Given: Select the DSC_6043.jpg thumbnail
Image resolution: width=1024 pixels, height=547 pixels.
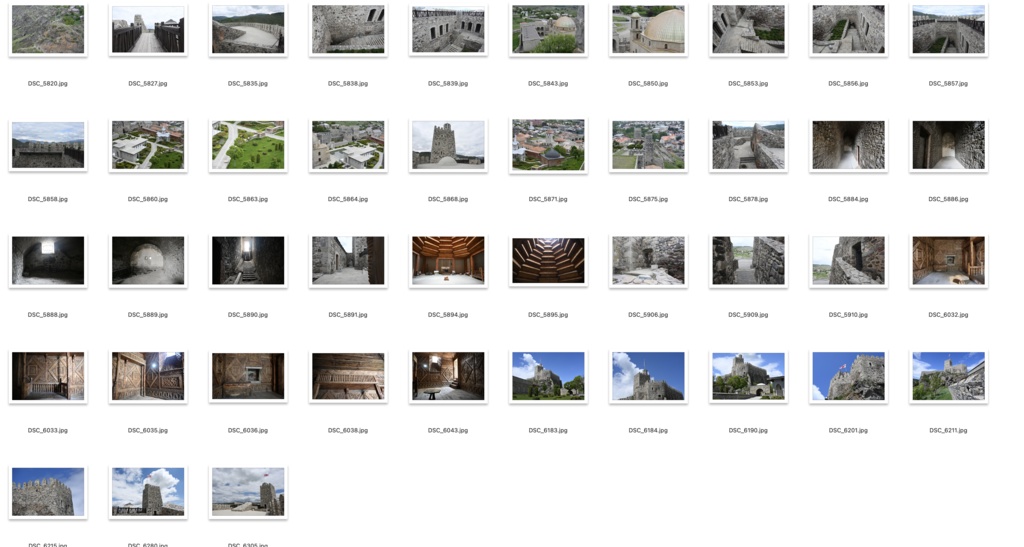Looking at the screenshot, I should pyautogui.click(x=448, y=376).
